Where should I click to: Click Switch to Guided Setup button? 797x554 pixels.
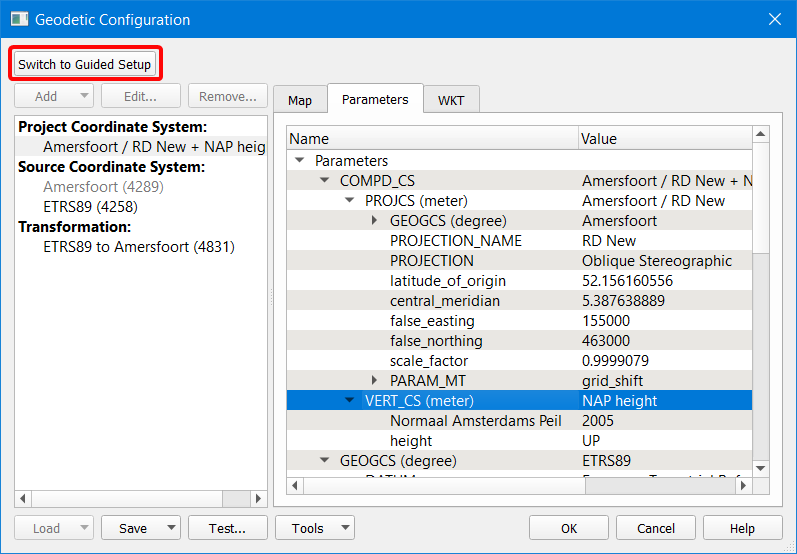tap(85, 65)
